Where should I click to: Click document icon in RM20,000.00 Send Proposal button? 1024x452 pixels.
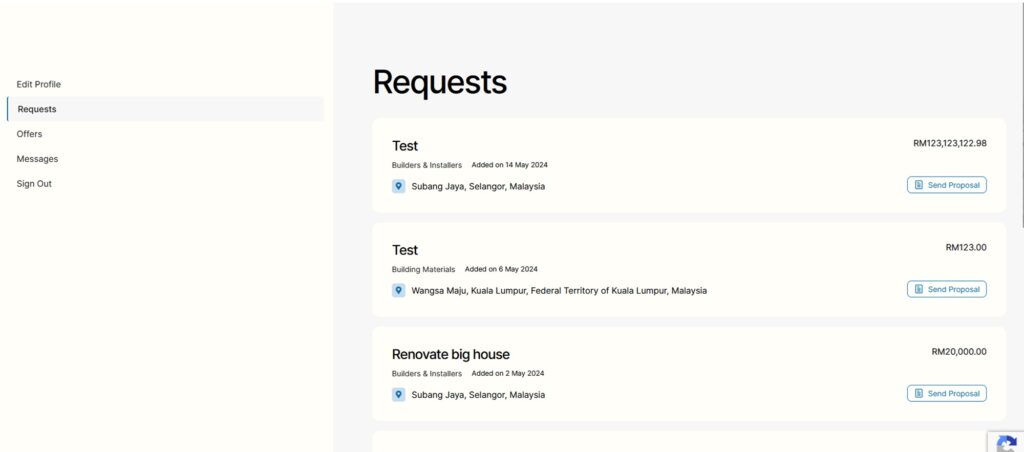click(x=919, y=394)
